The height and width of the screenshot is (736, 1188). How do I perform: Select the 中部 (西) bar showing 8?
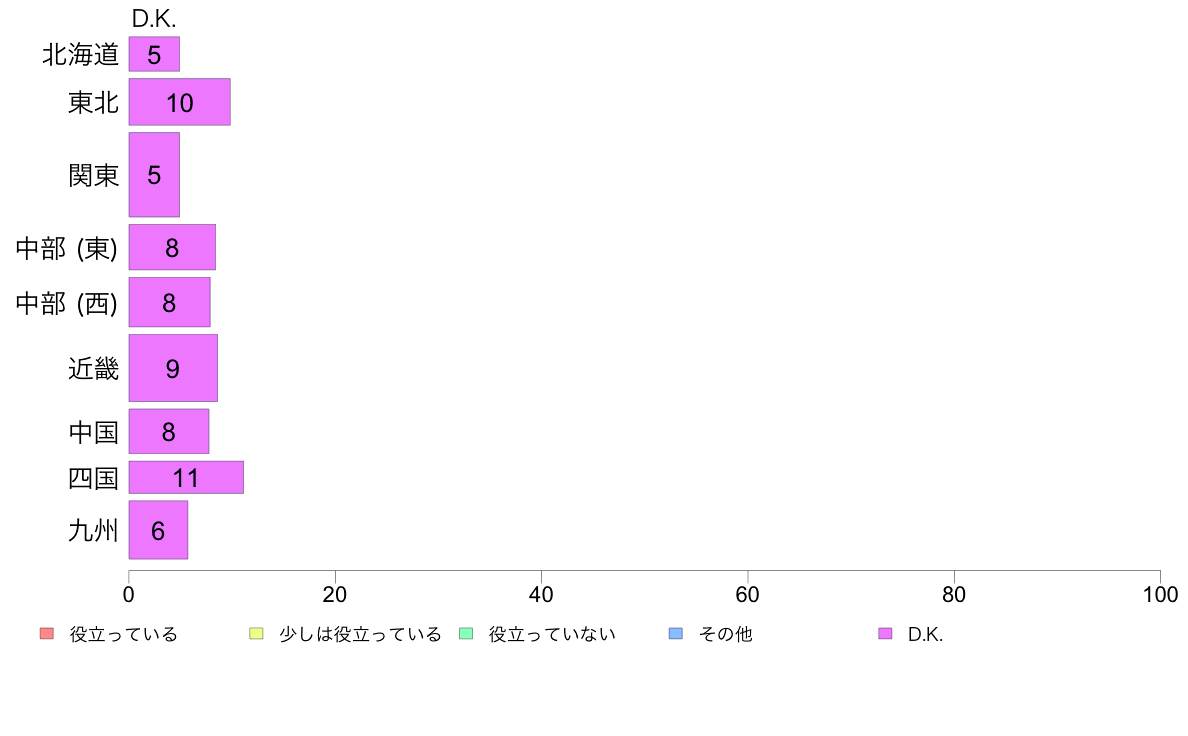coord(169,302)
